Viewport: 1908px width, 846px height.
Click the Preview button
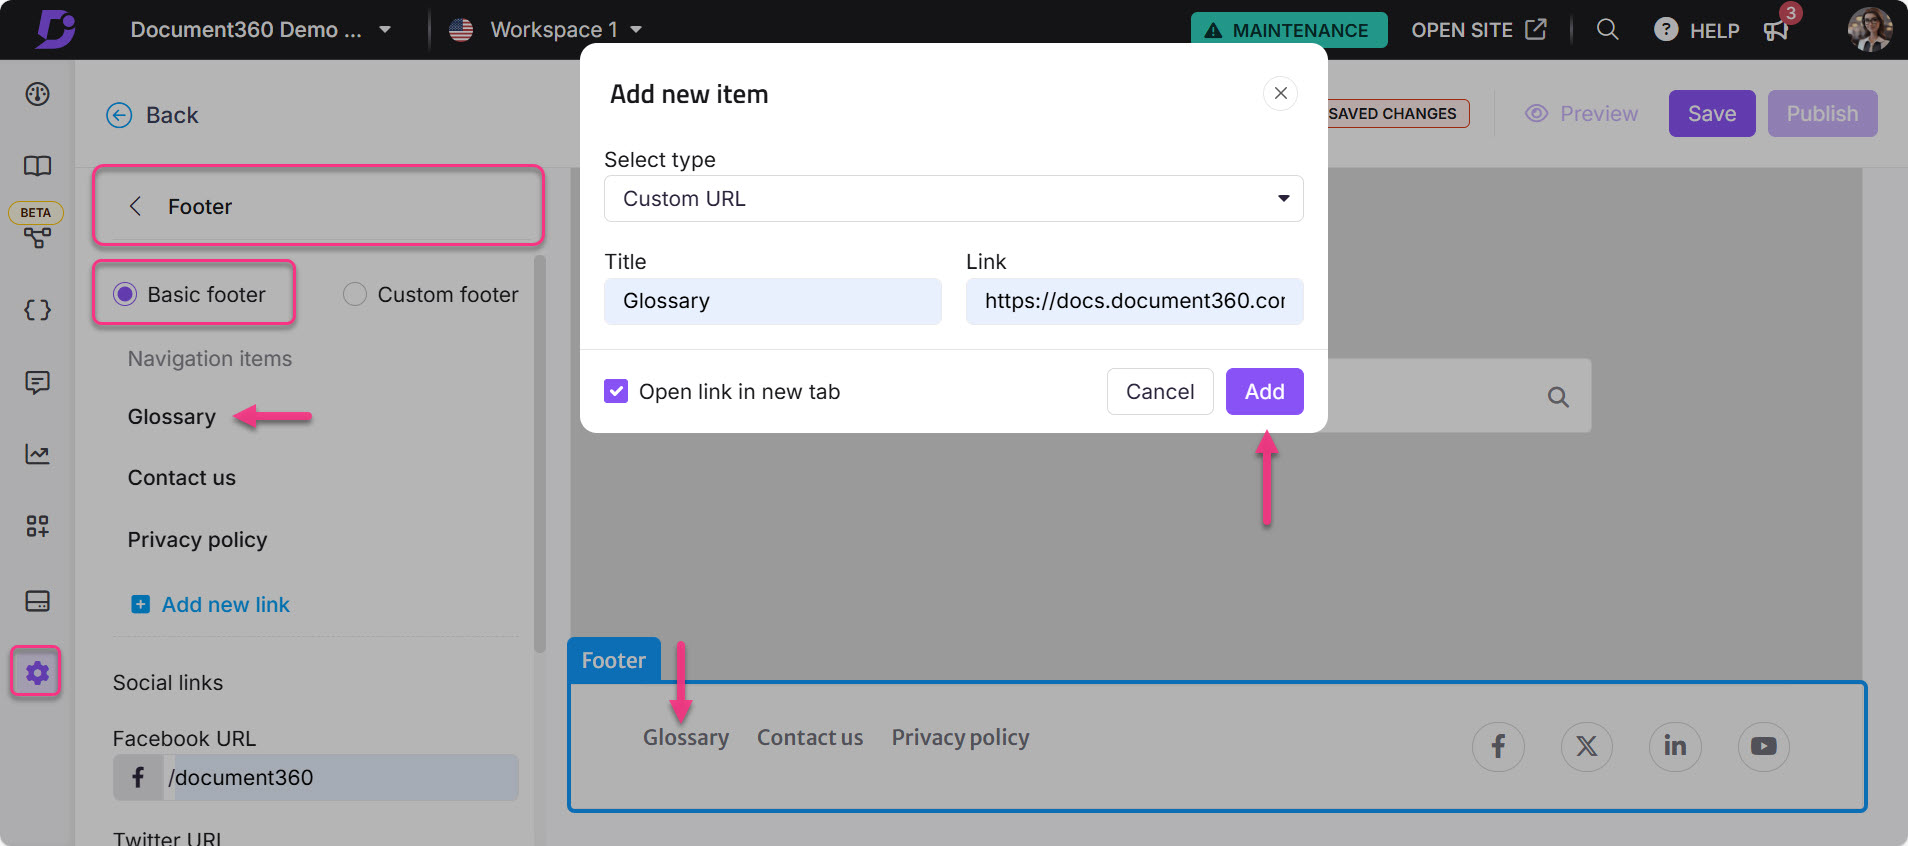[1582, 113]
